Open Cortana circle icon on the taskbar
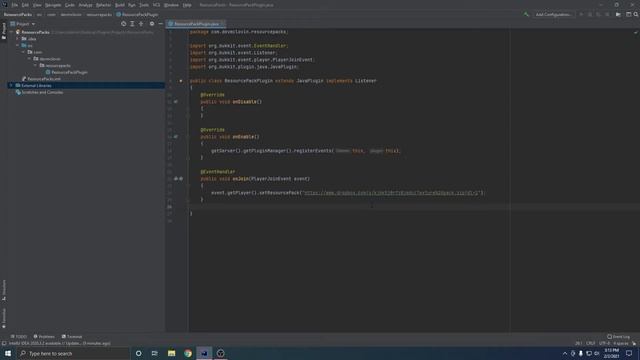This screenshot has width=640, height=360. click(x=139, y=353)
